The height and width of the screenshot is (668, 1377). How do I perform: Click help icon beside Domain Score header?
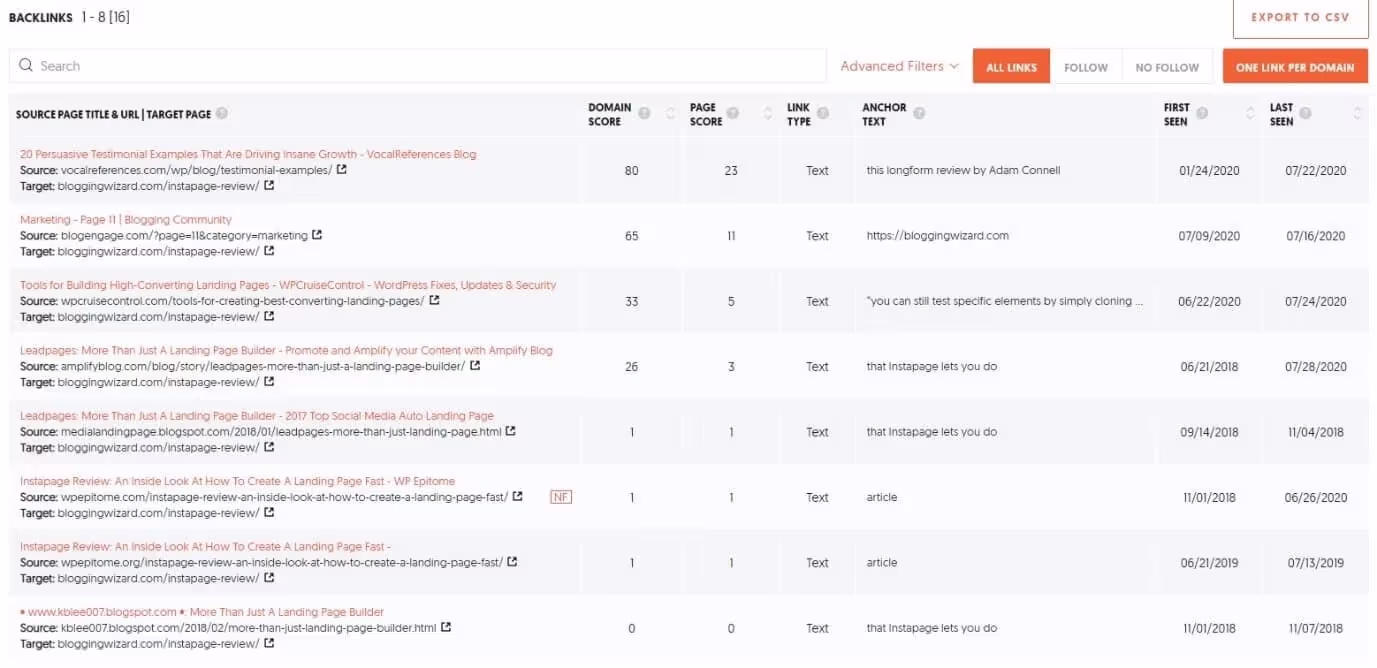pos(645,113)
